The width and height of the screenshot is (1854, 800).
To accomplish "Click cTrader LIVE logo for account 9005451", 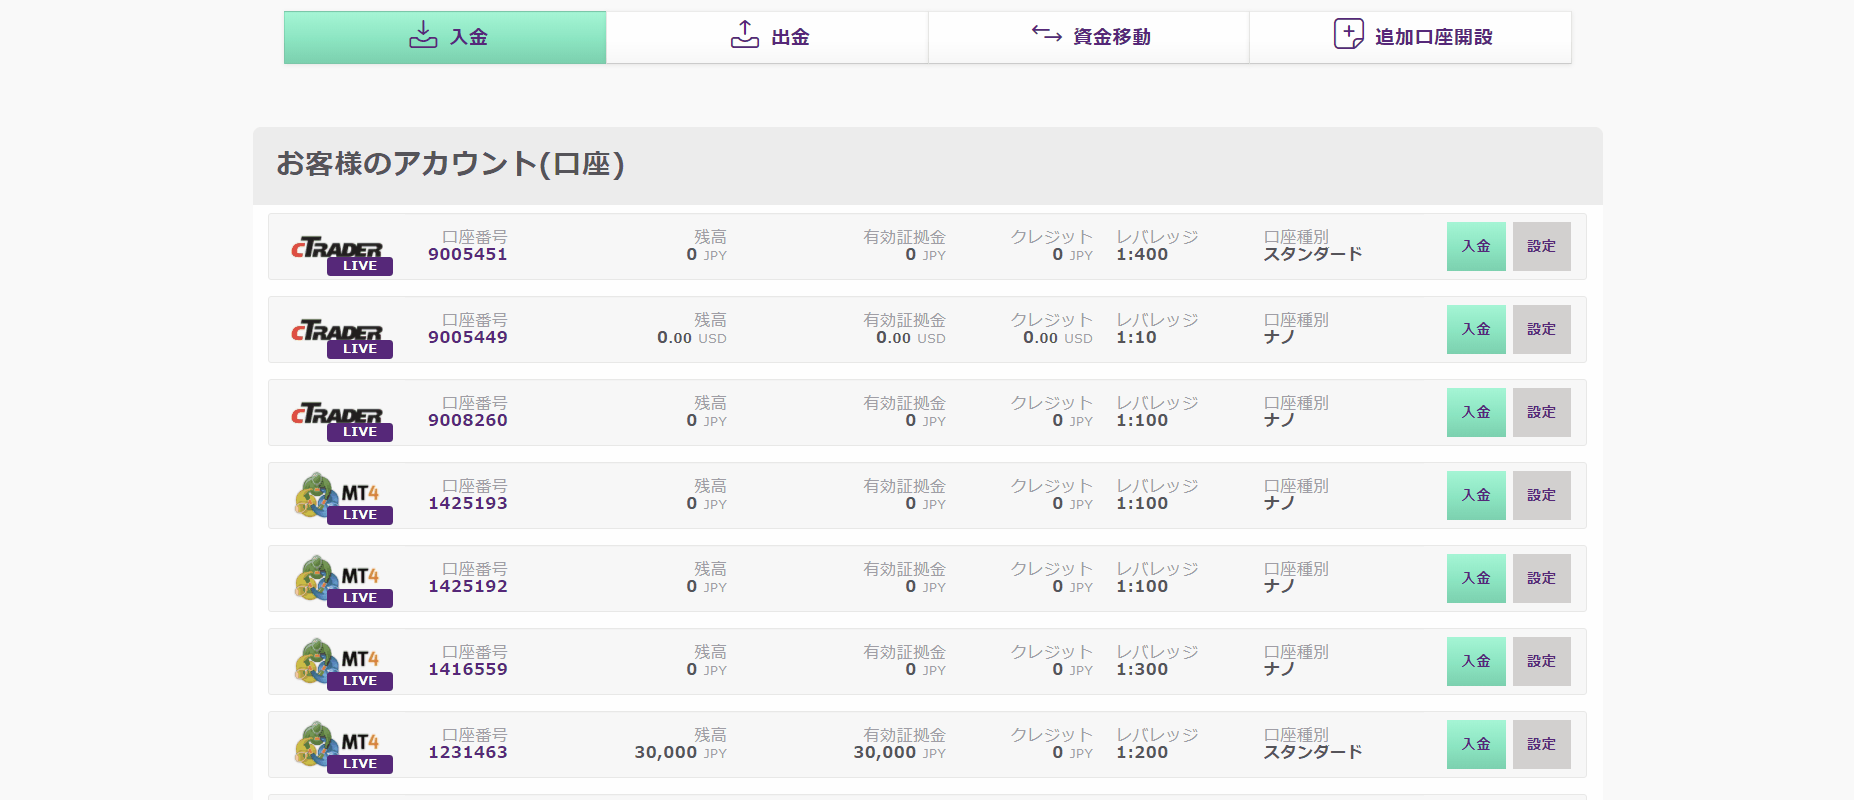I will click(340, 255).
